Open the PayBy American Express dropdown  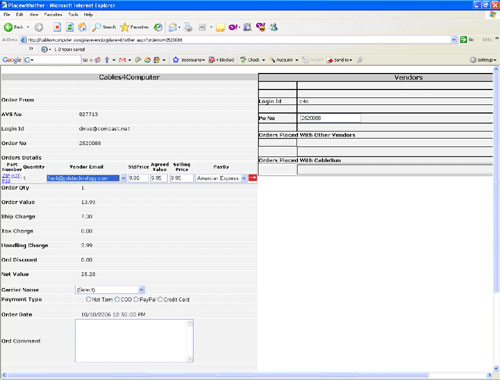coord(221,178)
